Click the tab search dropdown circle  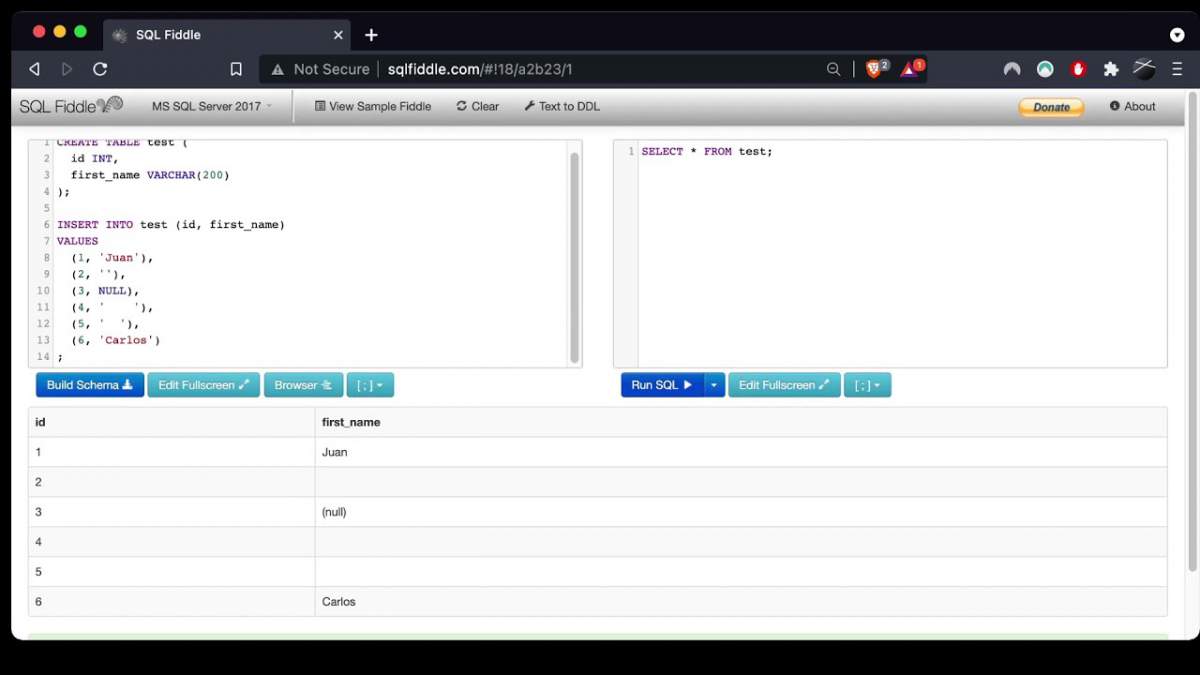click(x=1177, y=35)
